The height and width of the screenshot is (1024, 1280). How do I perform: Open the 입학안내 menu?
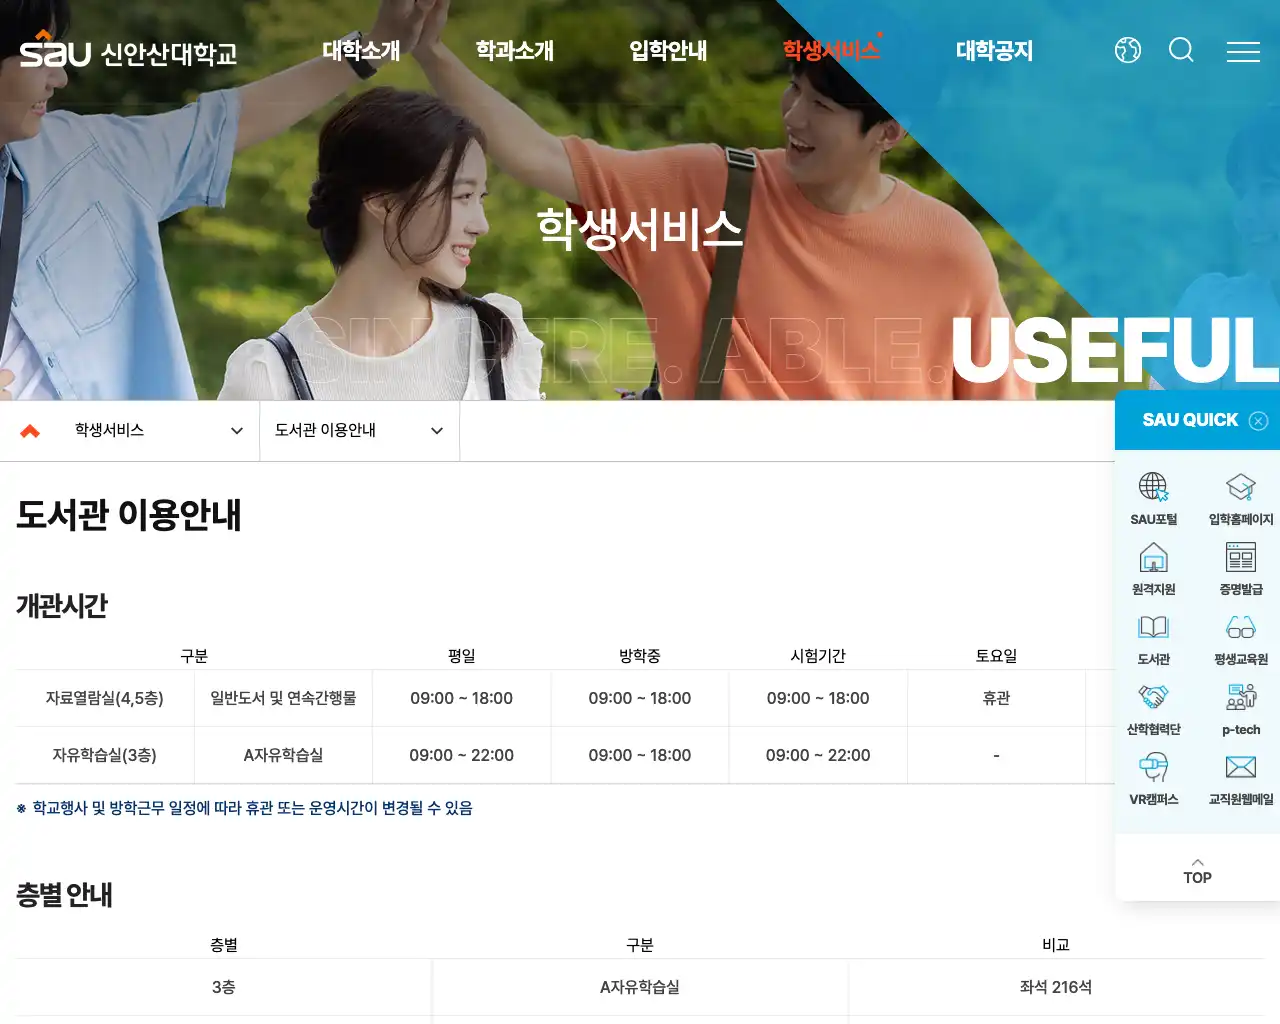[x=668, y=50]
